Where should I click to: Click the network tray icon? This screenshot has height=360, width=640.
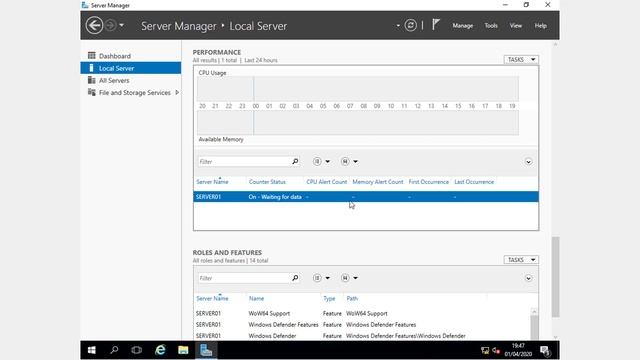(485, 351)
